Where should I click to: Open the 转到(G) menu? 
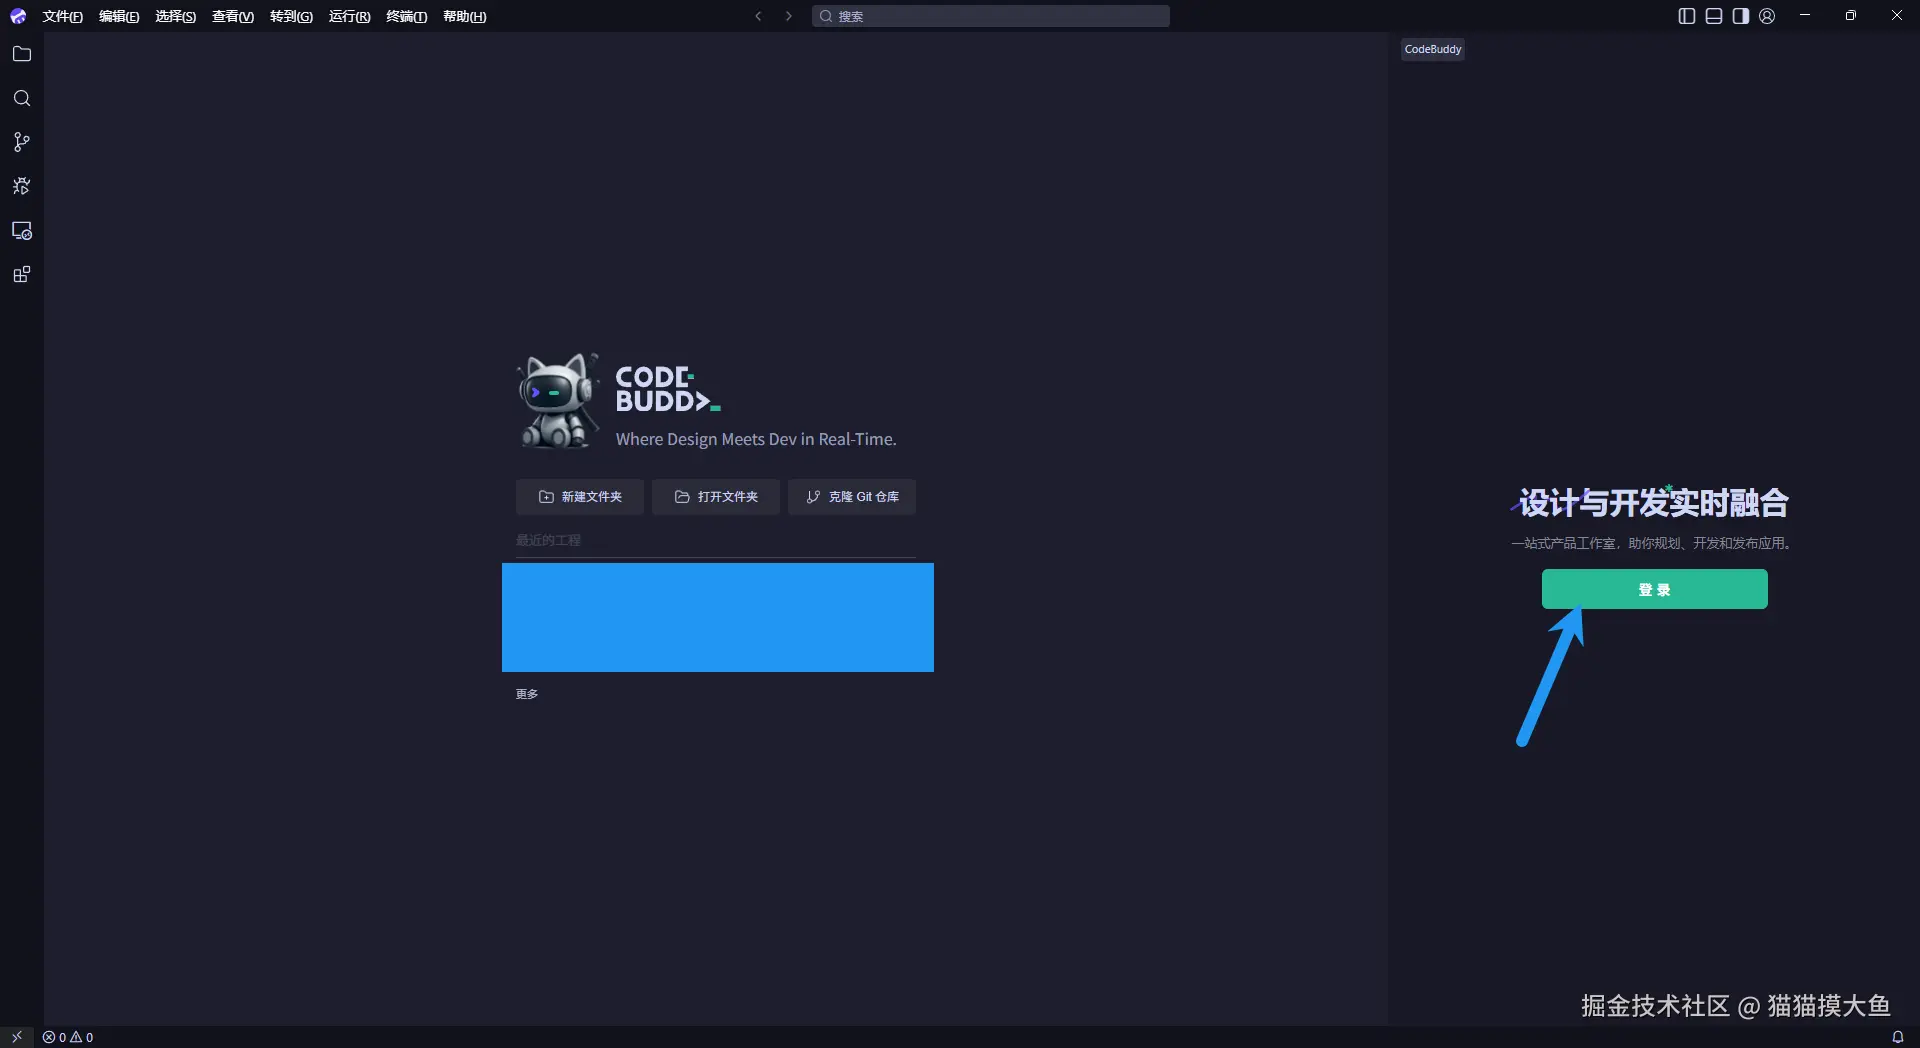click(291, 16)
